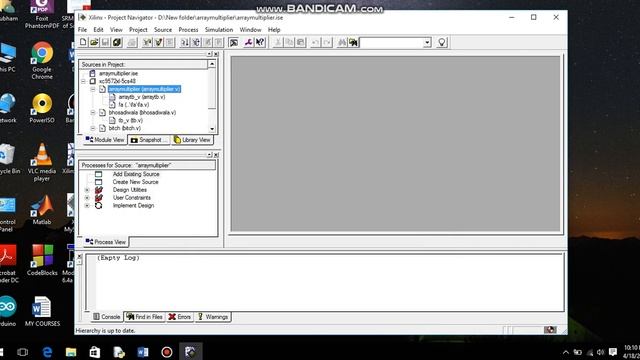Screen dimensions: 640x360
Task: Select the xc9572xl device tree node
Action: click(x=117, y=81)
